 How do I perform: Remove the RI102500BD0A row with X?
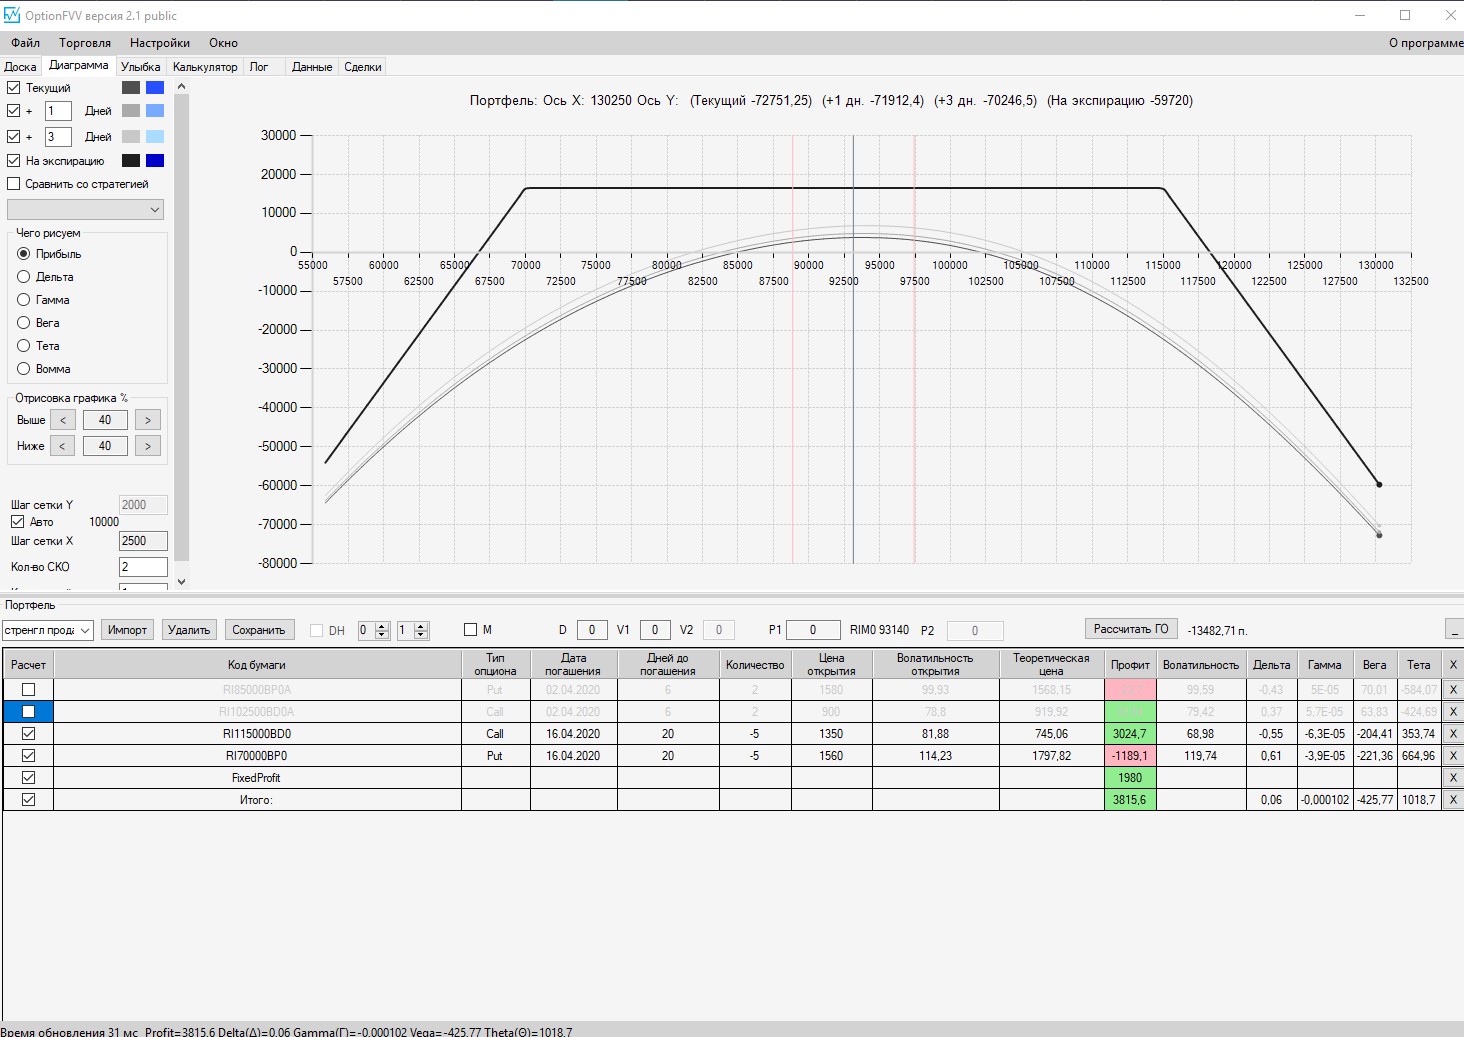(x=1453, y=712)
